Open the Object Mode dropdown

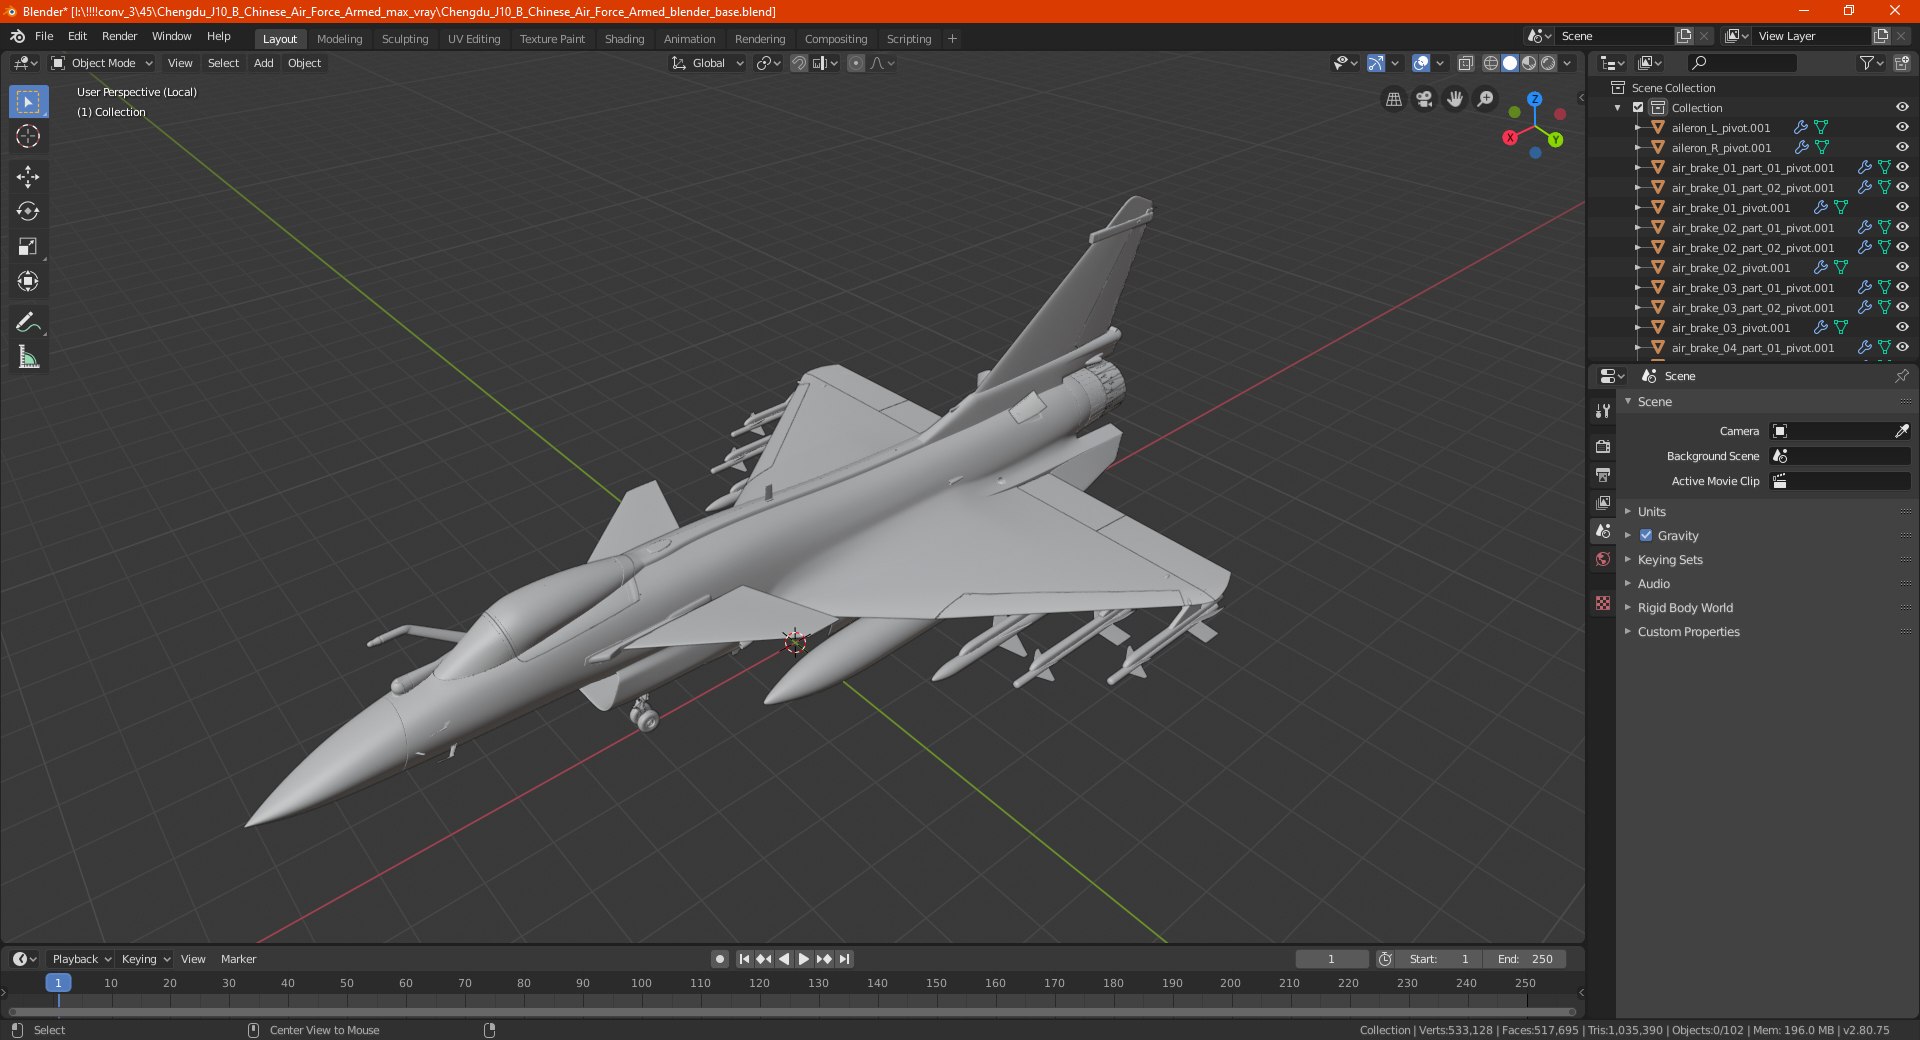pyautogui.click(x=102, y=63)
